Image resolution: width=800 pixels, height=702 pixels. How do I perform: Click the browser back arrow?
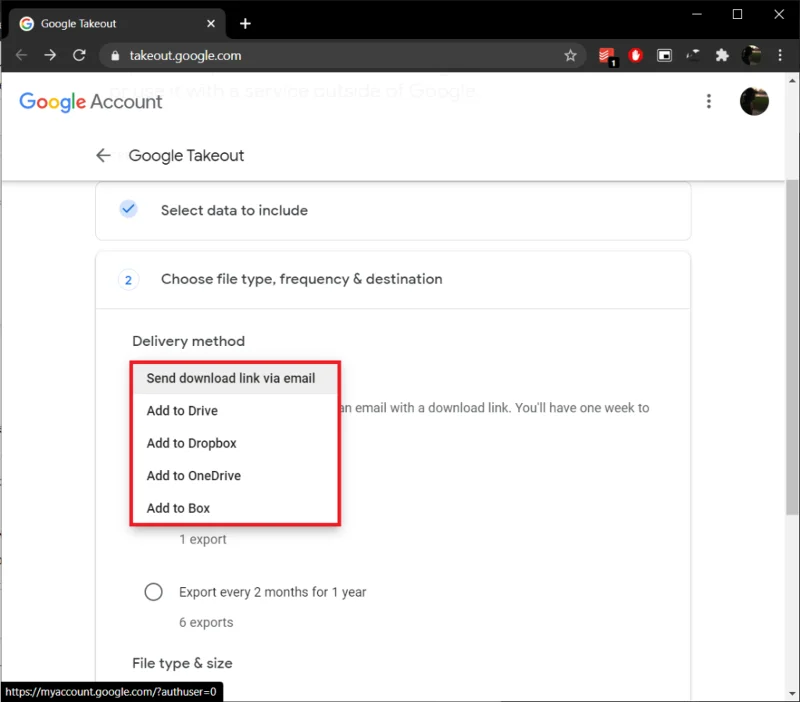click(x=21, y=55)
